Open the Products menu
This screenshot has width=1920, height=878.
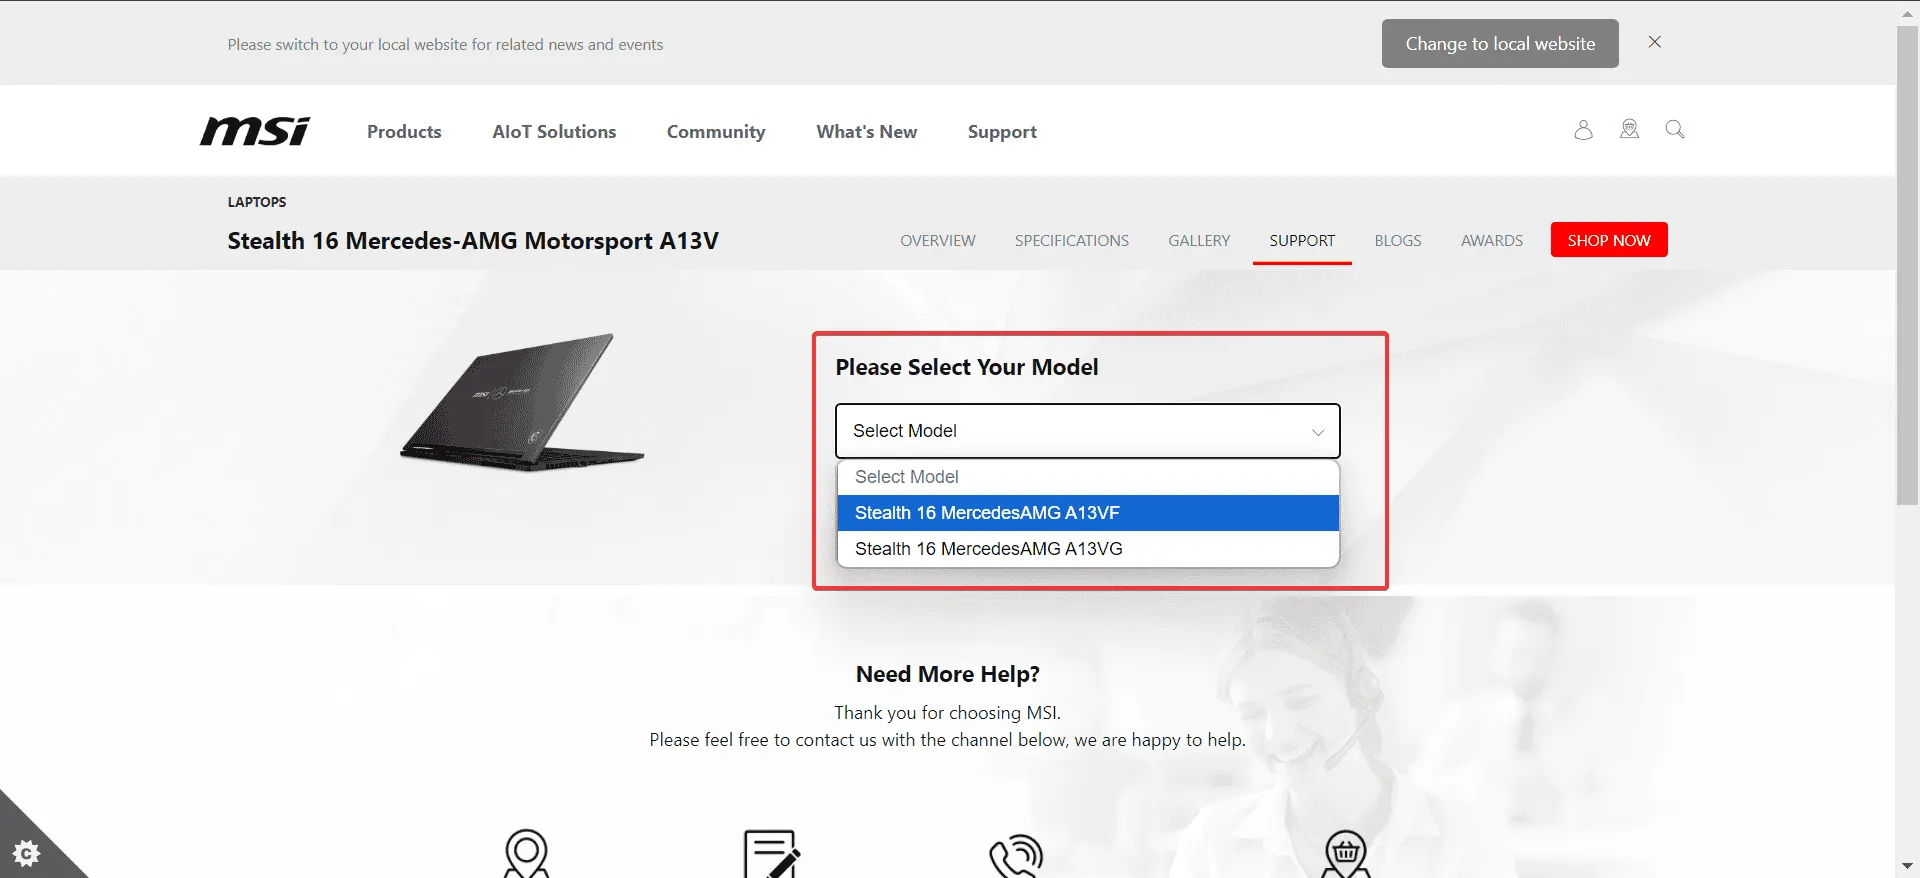tap(404, 132)
